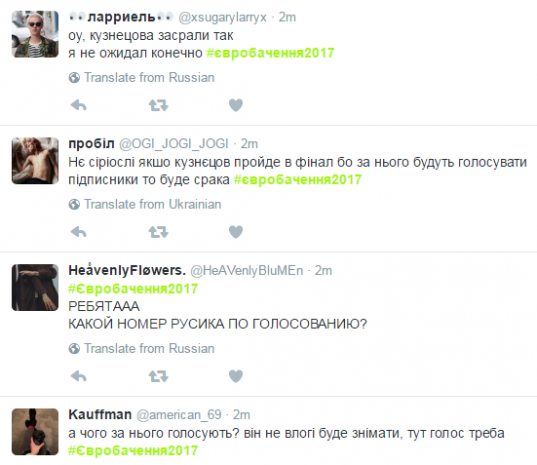This screenshot has width=537, height=465.
Task: Reply to HeavenlyFlowers tweet
Action: [x=78, y=376]
